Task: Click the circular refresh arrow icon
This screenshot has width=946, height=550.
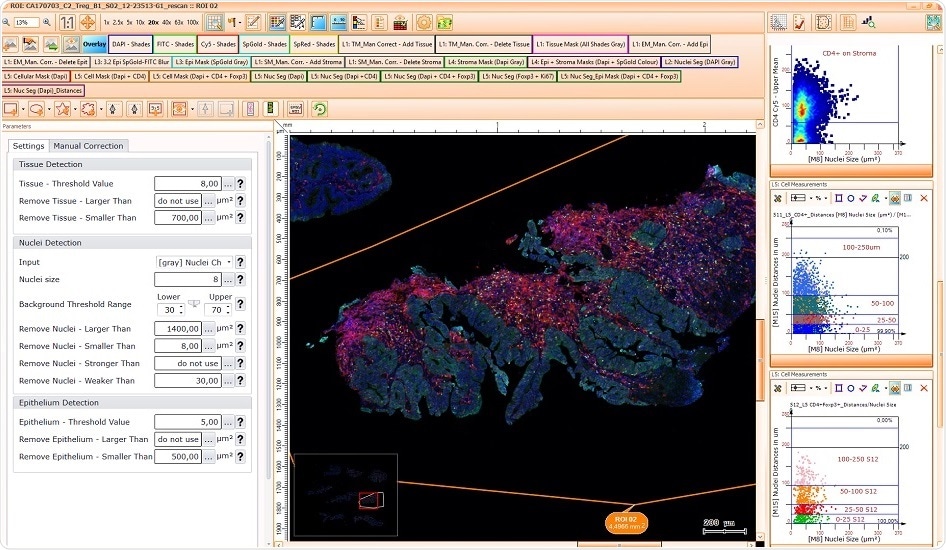Action: coord(319,109)
